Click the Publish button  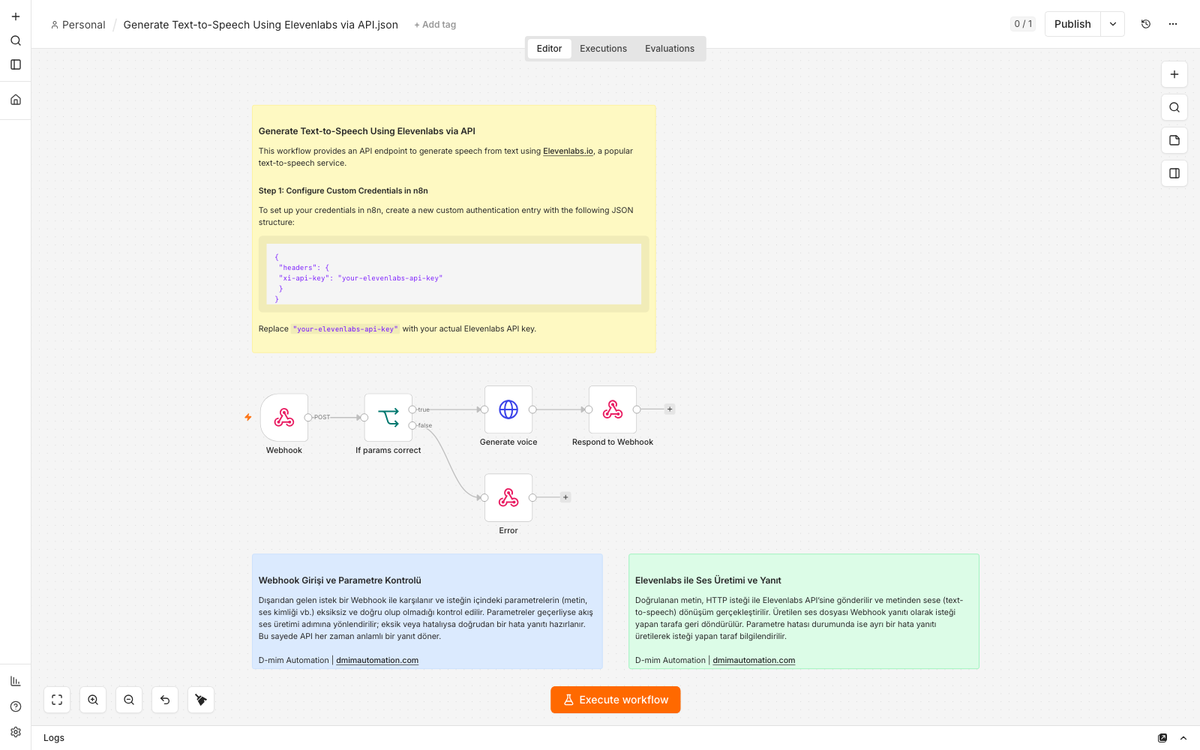point(1072,24)
